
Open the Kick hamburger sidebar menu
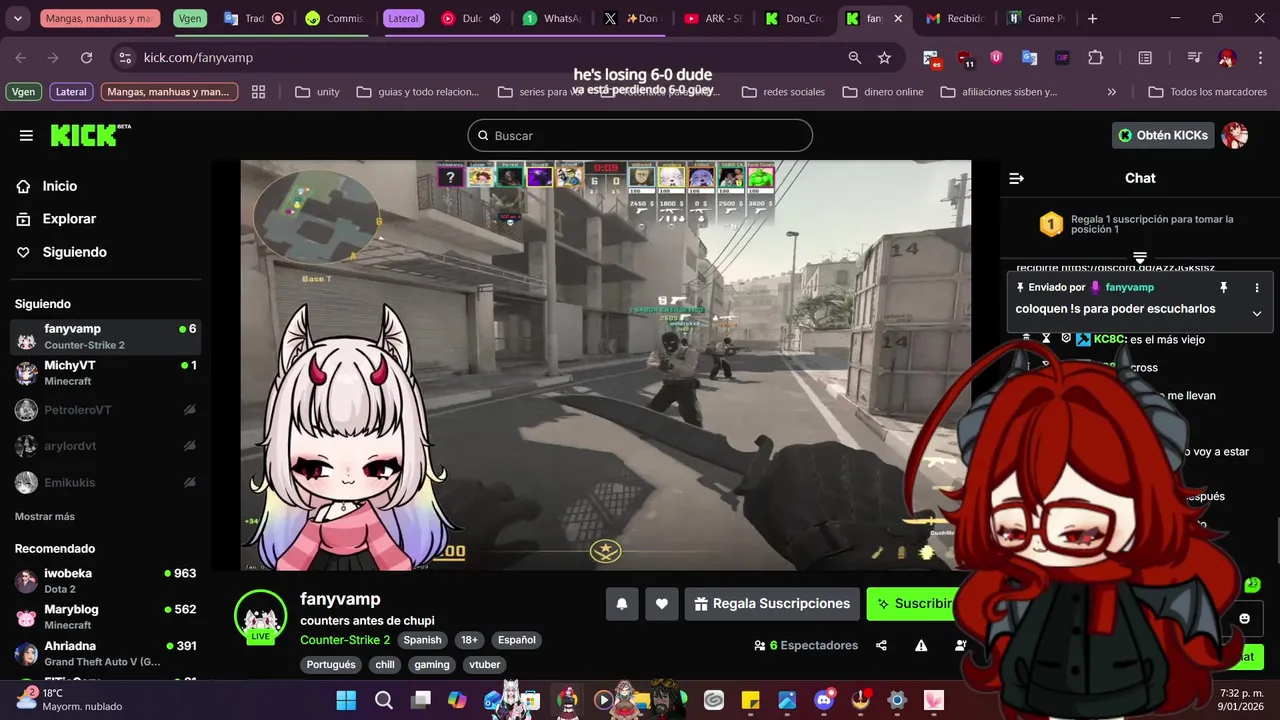point(26,135)
